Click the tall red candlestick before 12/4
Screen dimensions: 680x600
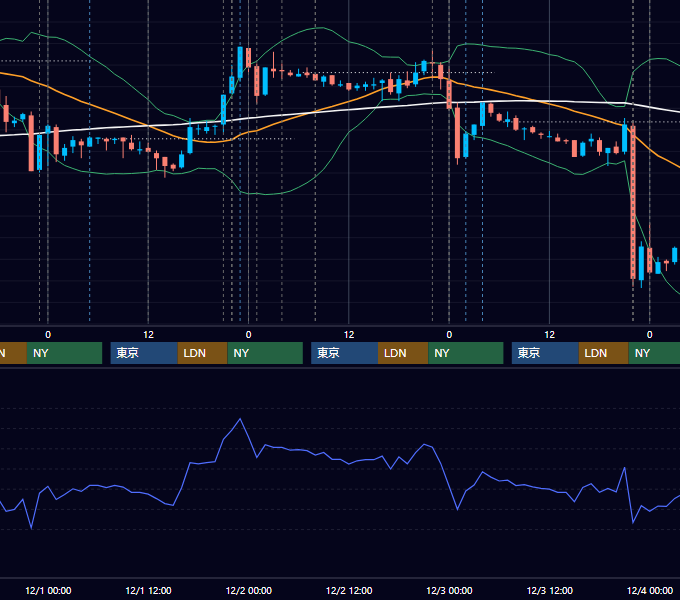(x=633, y=202)
